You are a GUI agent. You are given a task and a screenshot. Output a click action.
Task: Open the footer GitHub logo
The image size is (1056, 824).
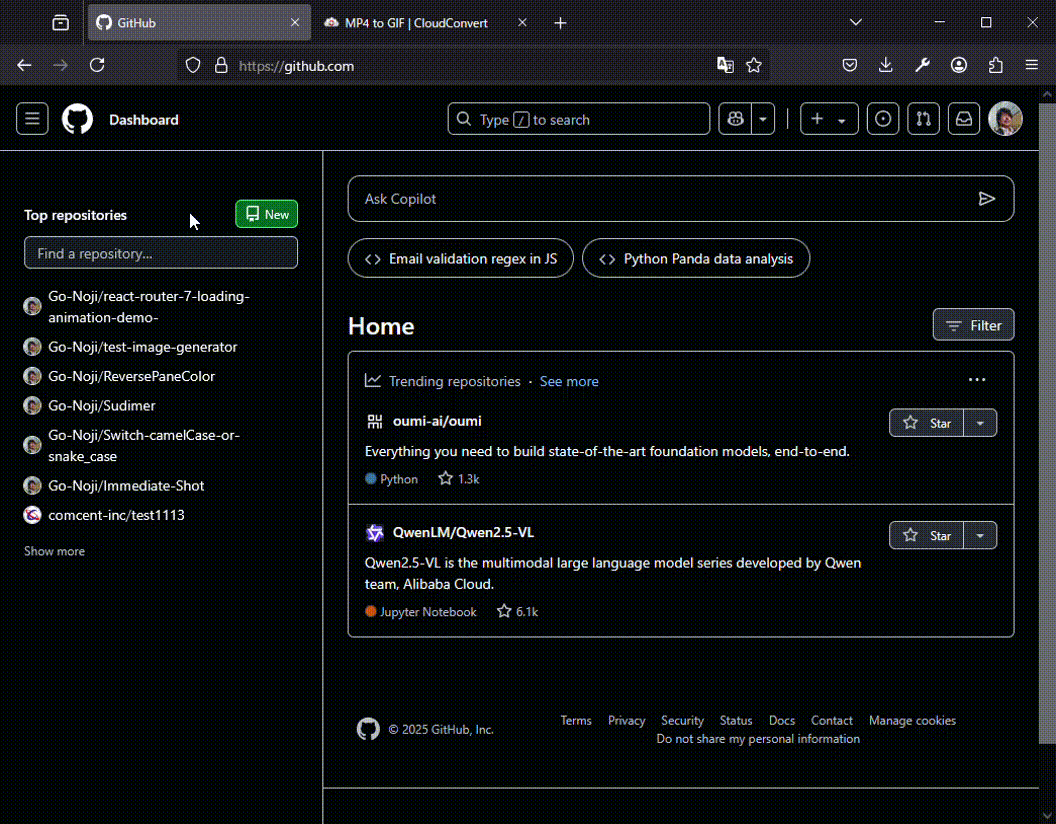368,729
